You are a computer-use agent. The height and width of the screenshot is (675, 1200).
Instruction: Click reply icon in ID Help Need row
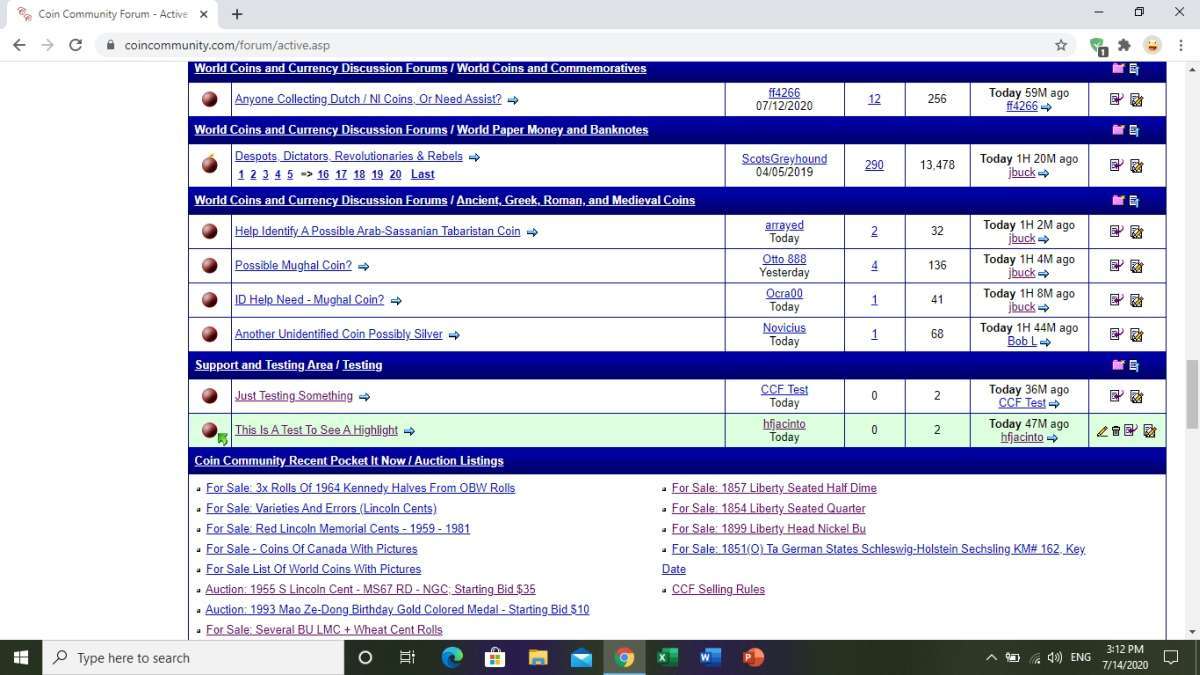(1116, 300)
